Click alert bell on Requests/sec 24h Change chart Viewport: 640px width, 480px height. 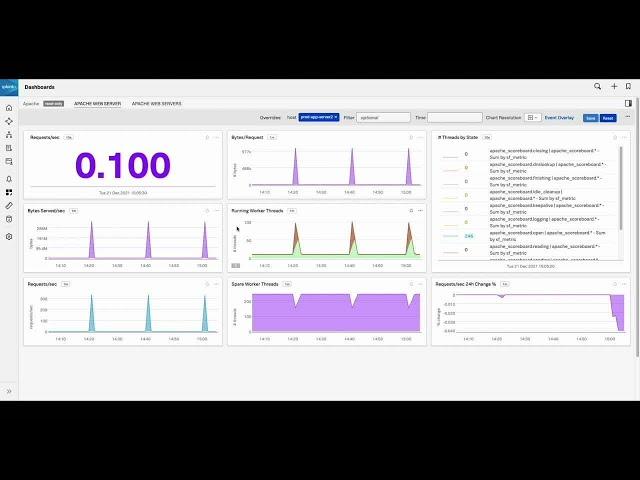click(x=615, y=284)
